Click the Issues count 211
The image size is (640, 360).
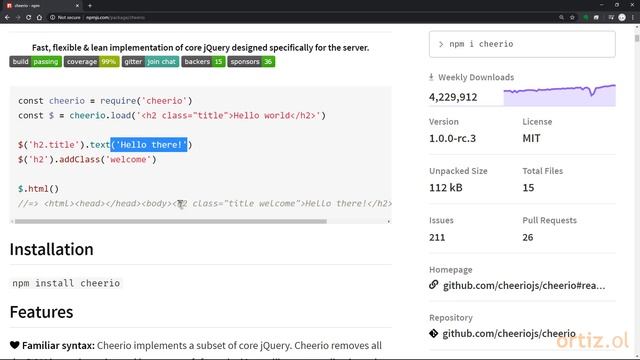437,237
